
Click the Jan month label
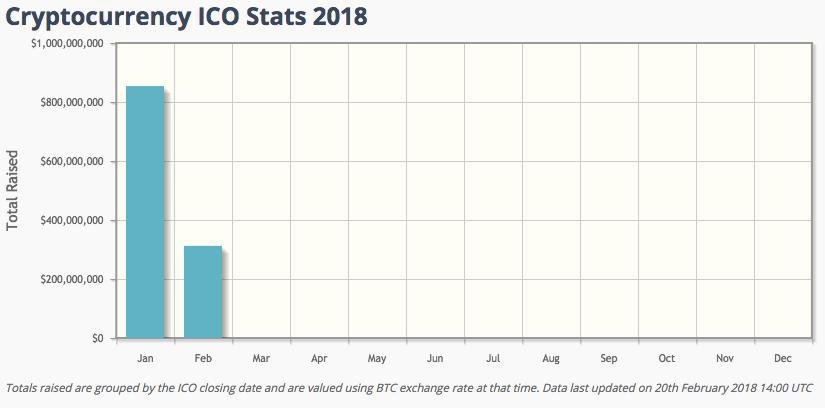coord(145,358)
